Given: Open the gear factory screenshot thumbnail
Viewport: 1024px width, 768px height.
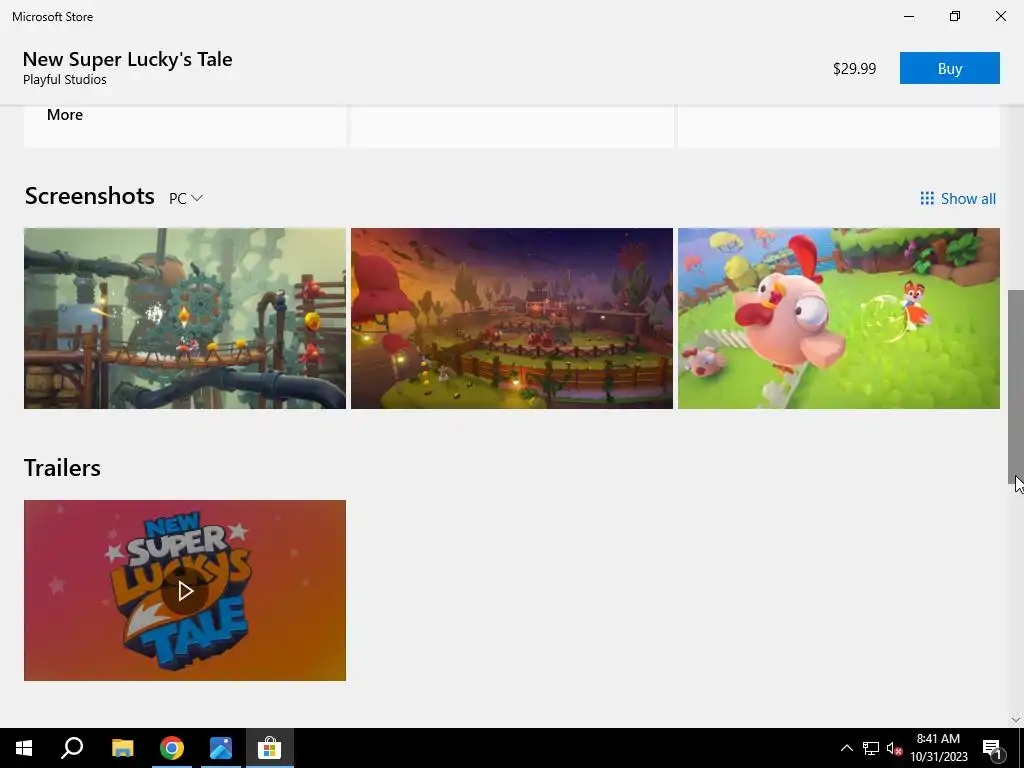Looking at the screenshot, I should 185,318.
